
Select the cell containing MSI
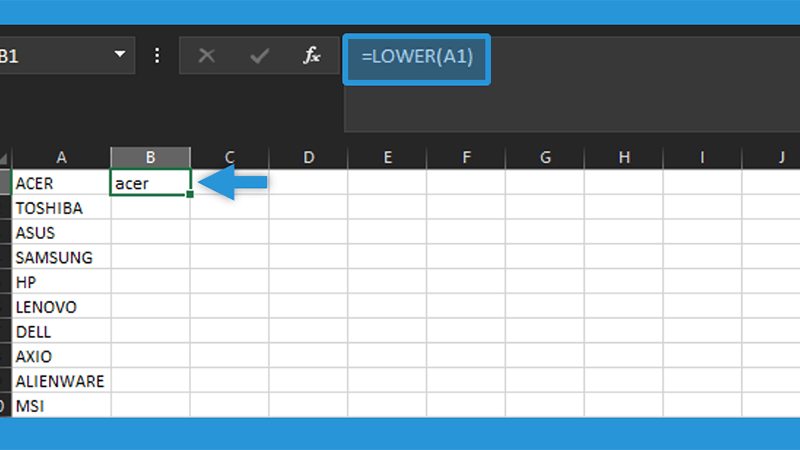[x=61, y=405]
